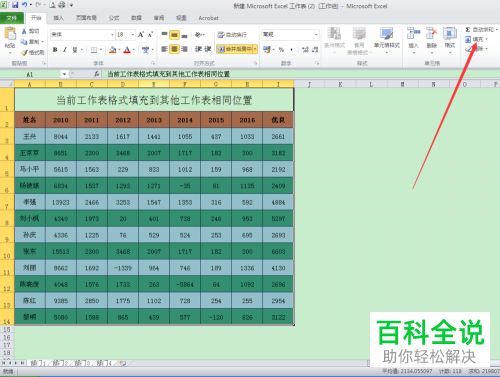Open the number format dropdown

(316, 34)
